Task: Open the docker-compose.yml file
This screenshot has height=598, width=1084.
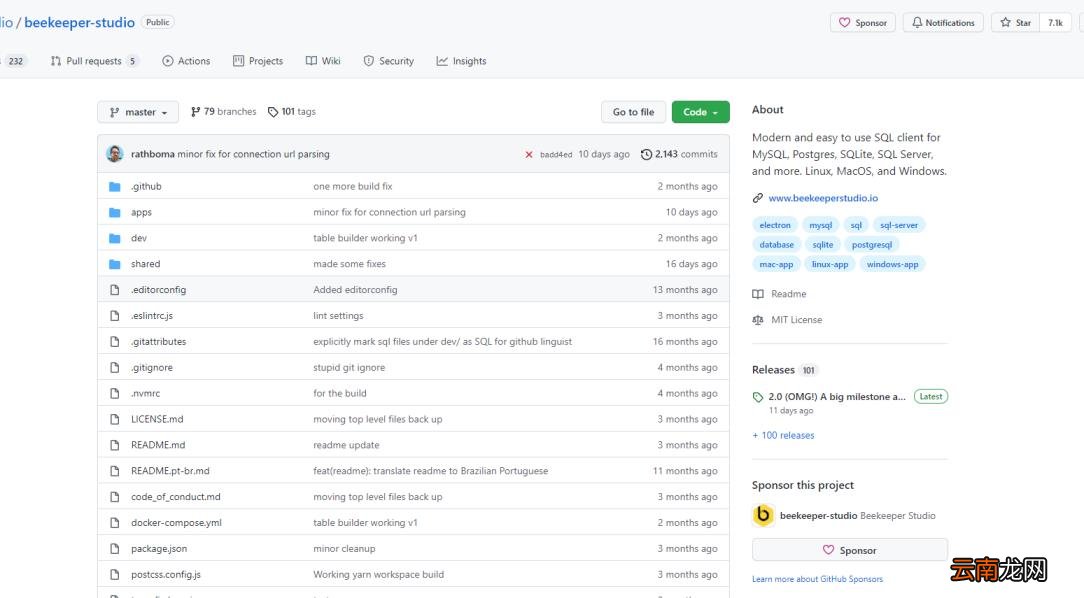Action: 176,523
